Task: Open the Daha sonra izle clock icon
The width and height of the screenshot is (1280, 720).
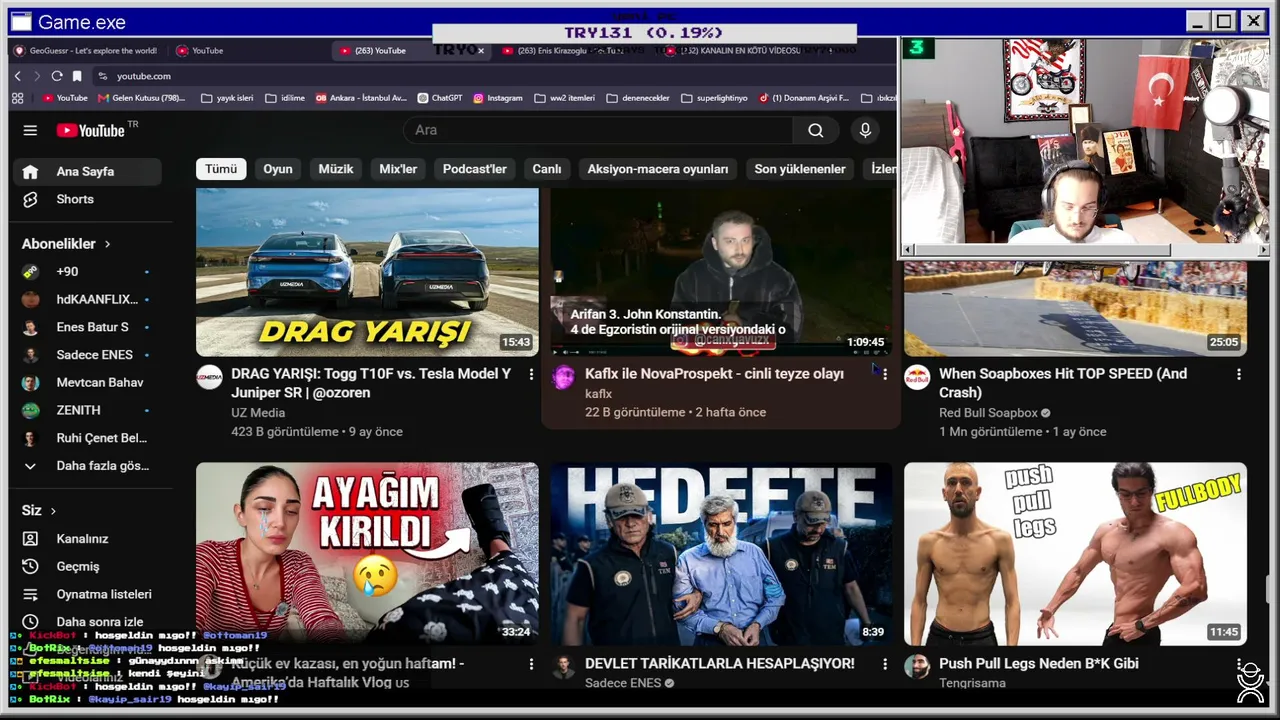Action: click(30, 622)
